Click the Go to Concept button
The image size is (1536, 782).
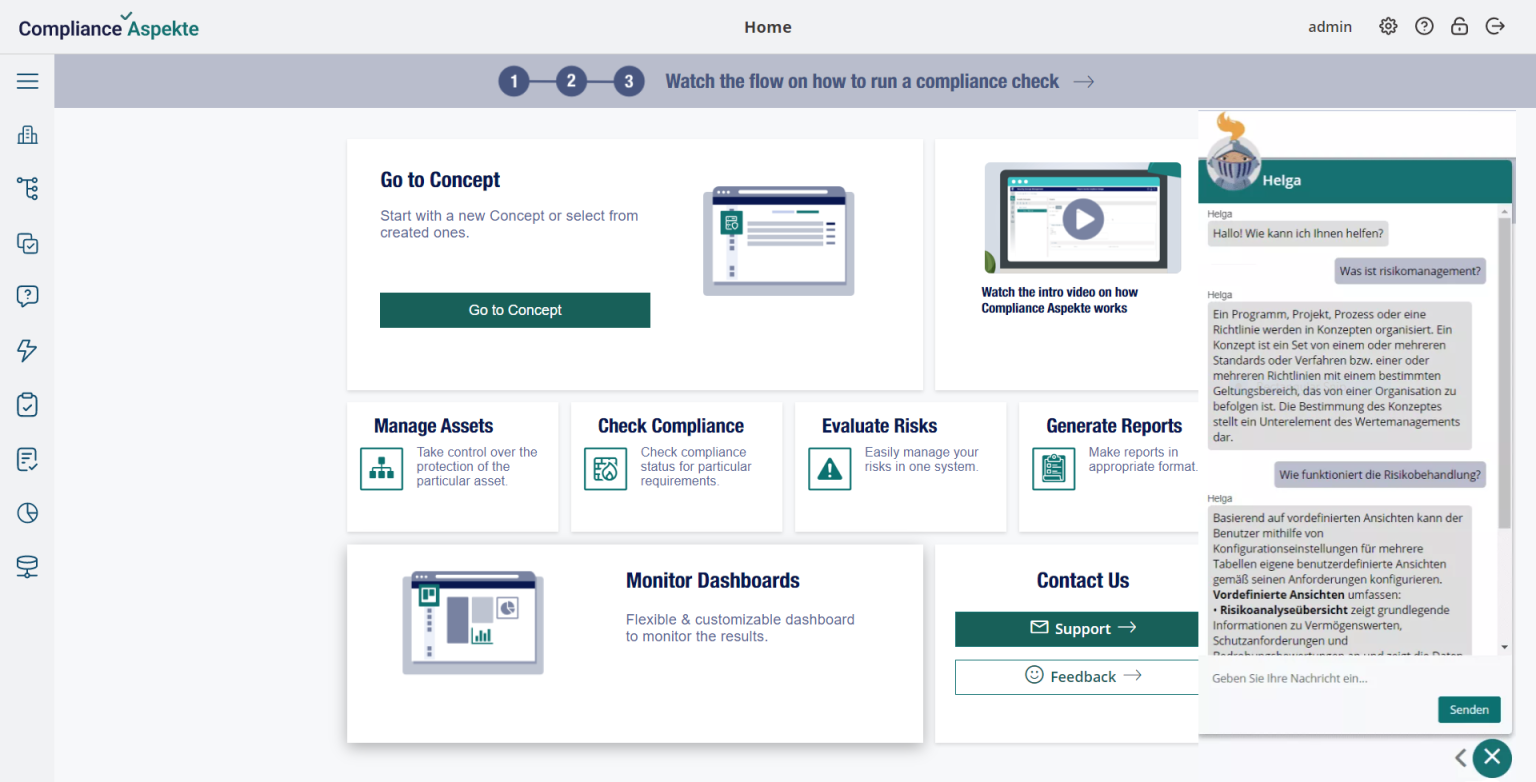[514, 310]
